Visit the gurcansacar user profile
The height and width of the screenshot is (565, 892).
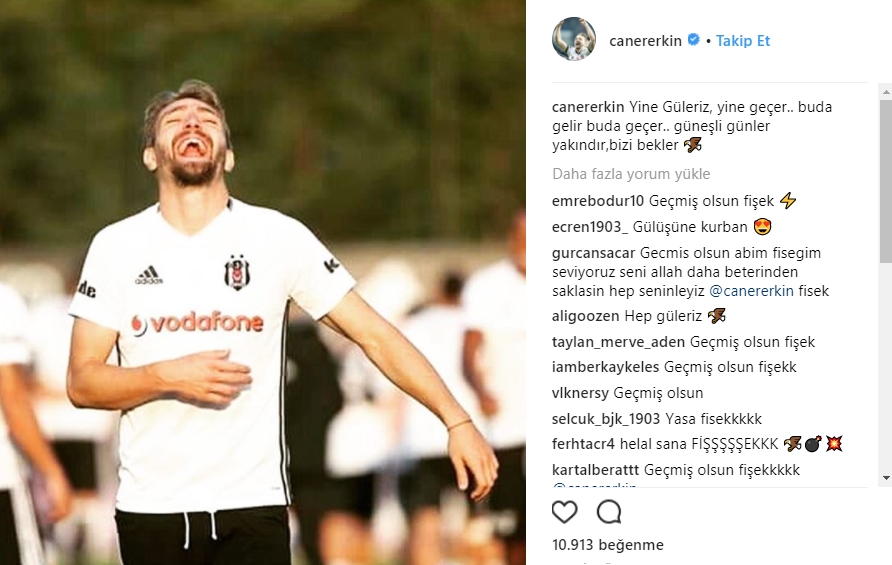coord(593,253)
